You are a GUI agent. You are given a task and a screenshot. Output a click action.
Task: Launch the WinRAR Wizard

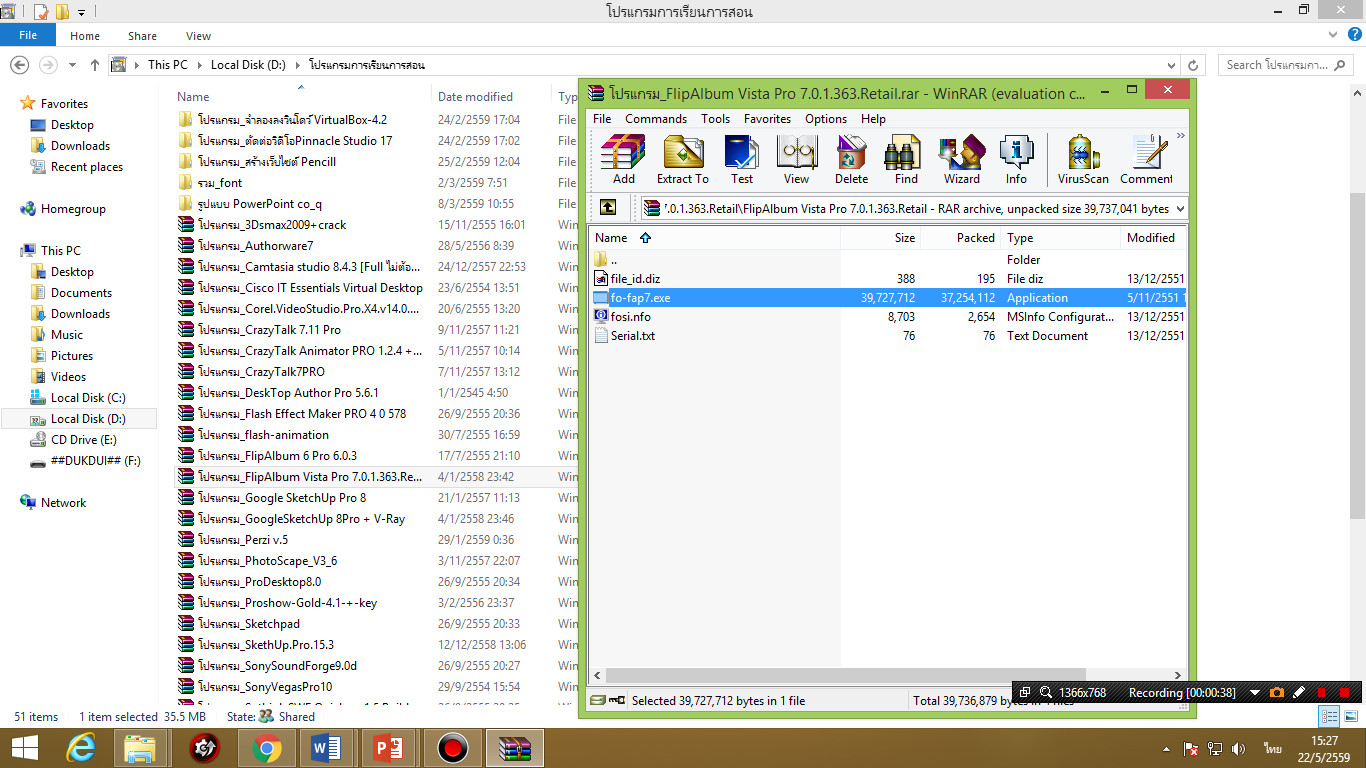click(962, 160)
